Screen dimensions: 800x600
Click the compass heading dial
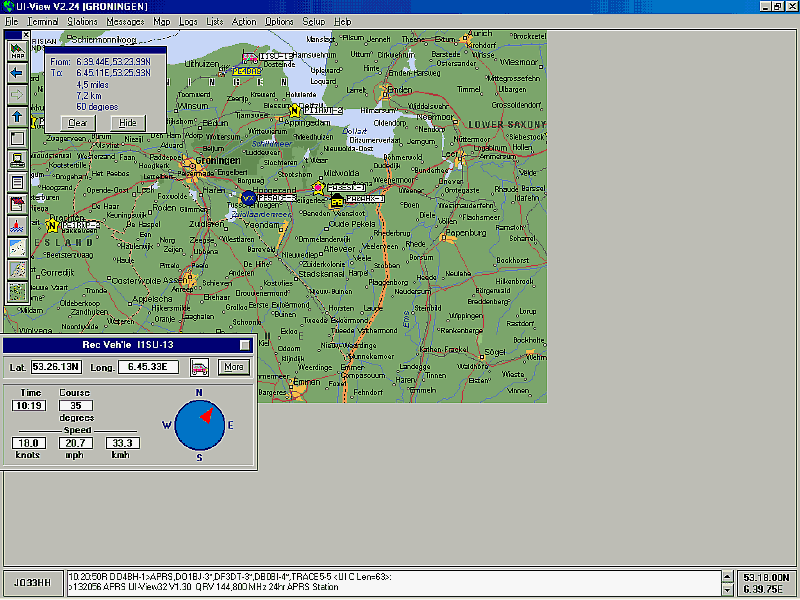click(199, 425)
